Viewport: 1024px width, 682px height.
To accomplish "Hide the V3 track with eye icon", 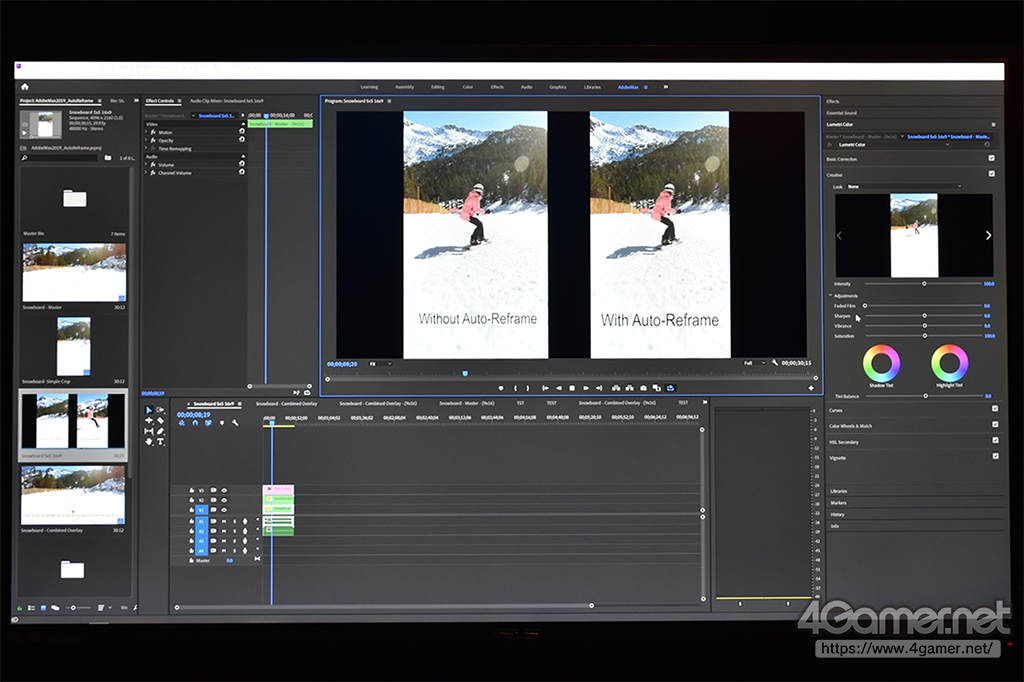I will pos(224,490).
